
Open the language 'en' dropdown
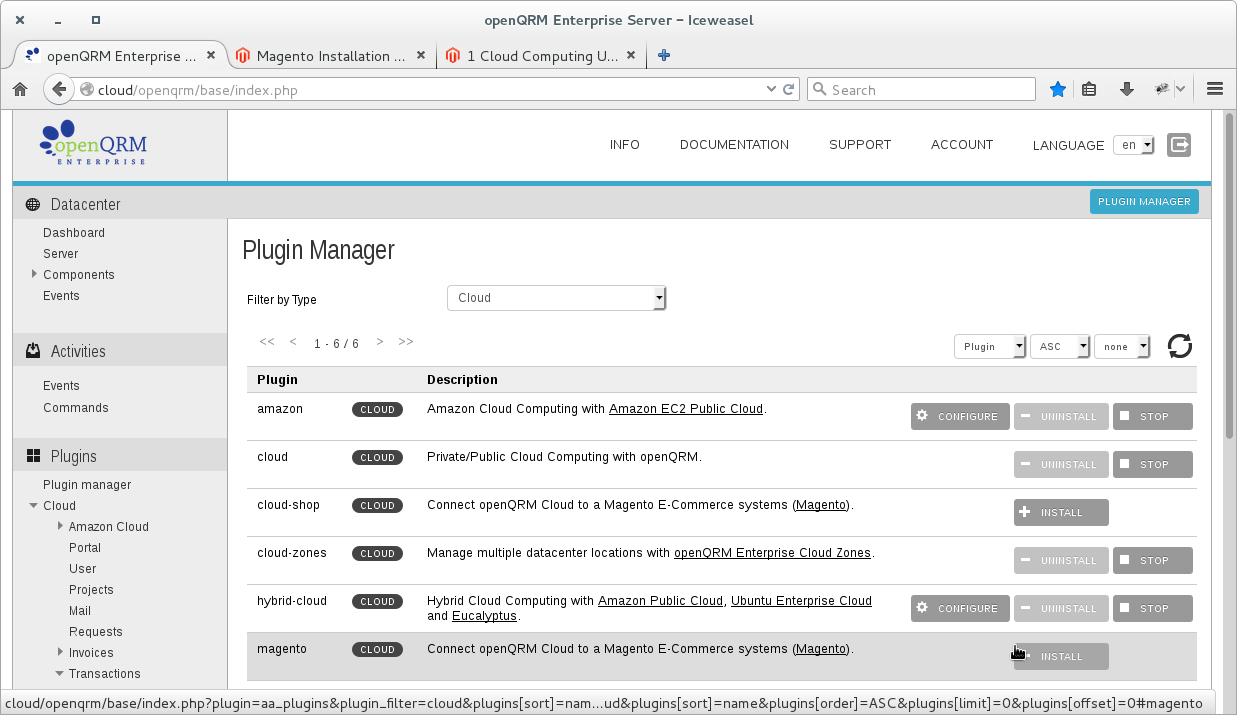(x=1134, y=145)
